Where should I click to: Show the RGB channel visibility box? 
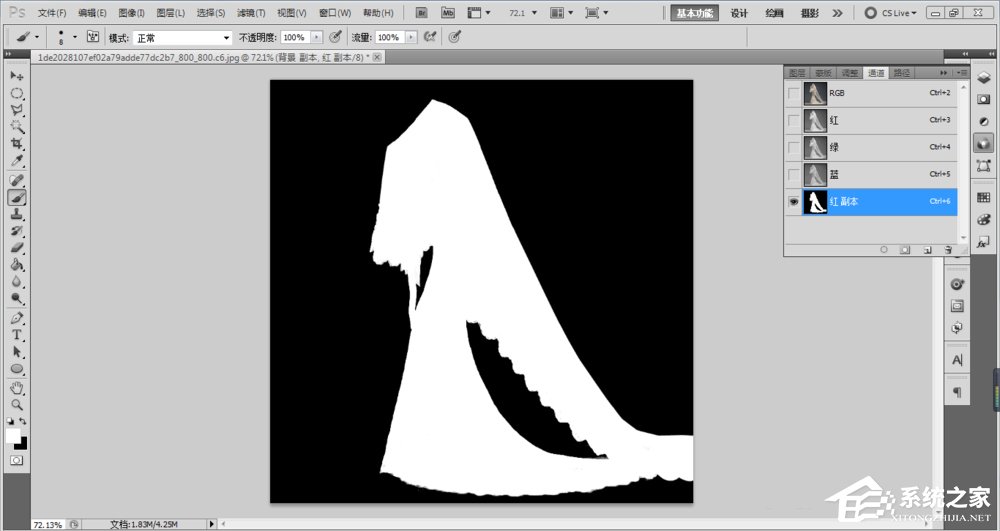pyautogui.click(x=794, y=93)
